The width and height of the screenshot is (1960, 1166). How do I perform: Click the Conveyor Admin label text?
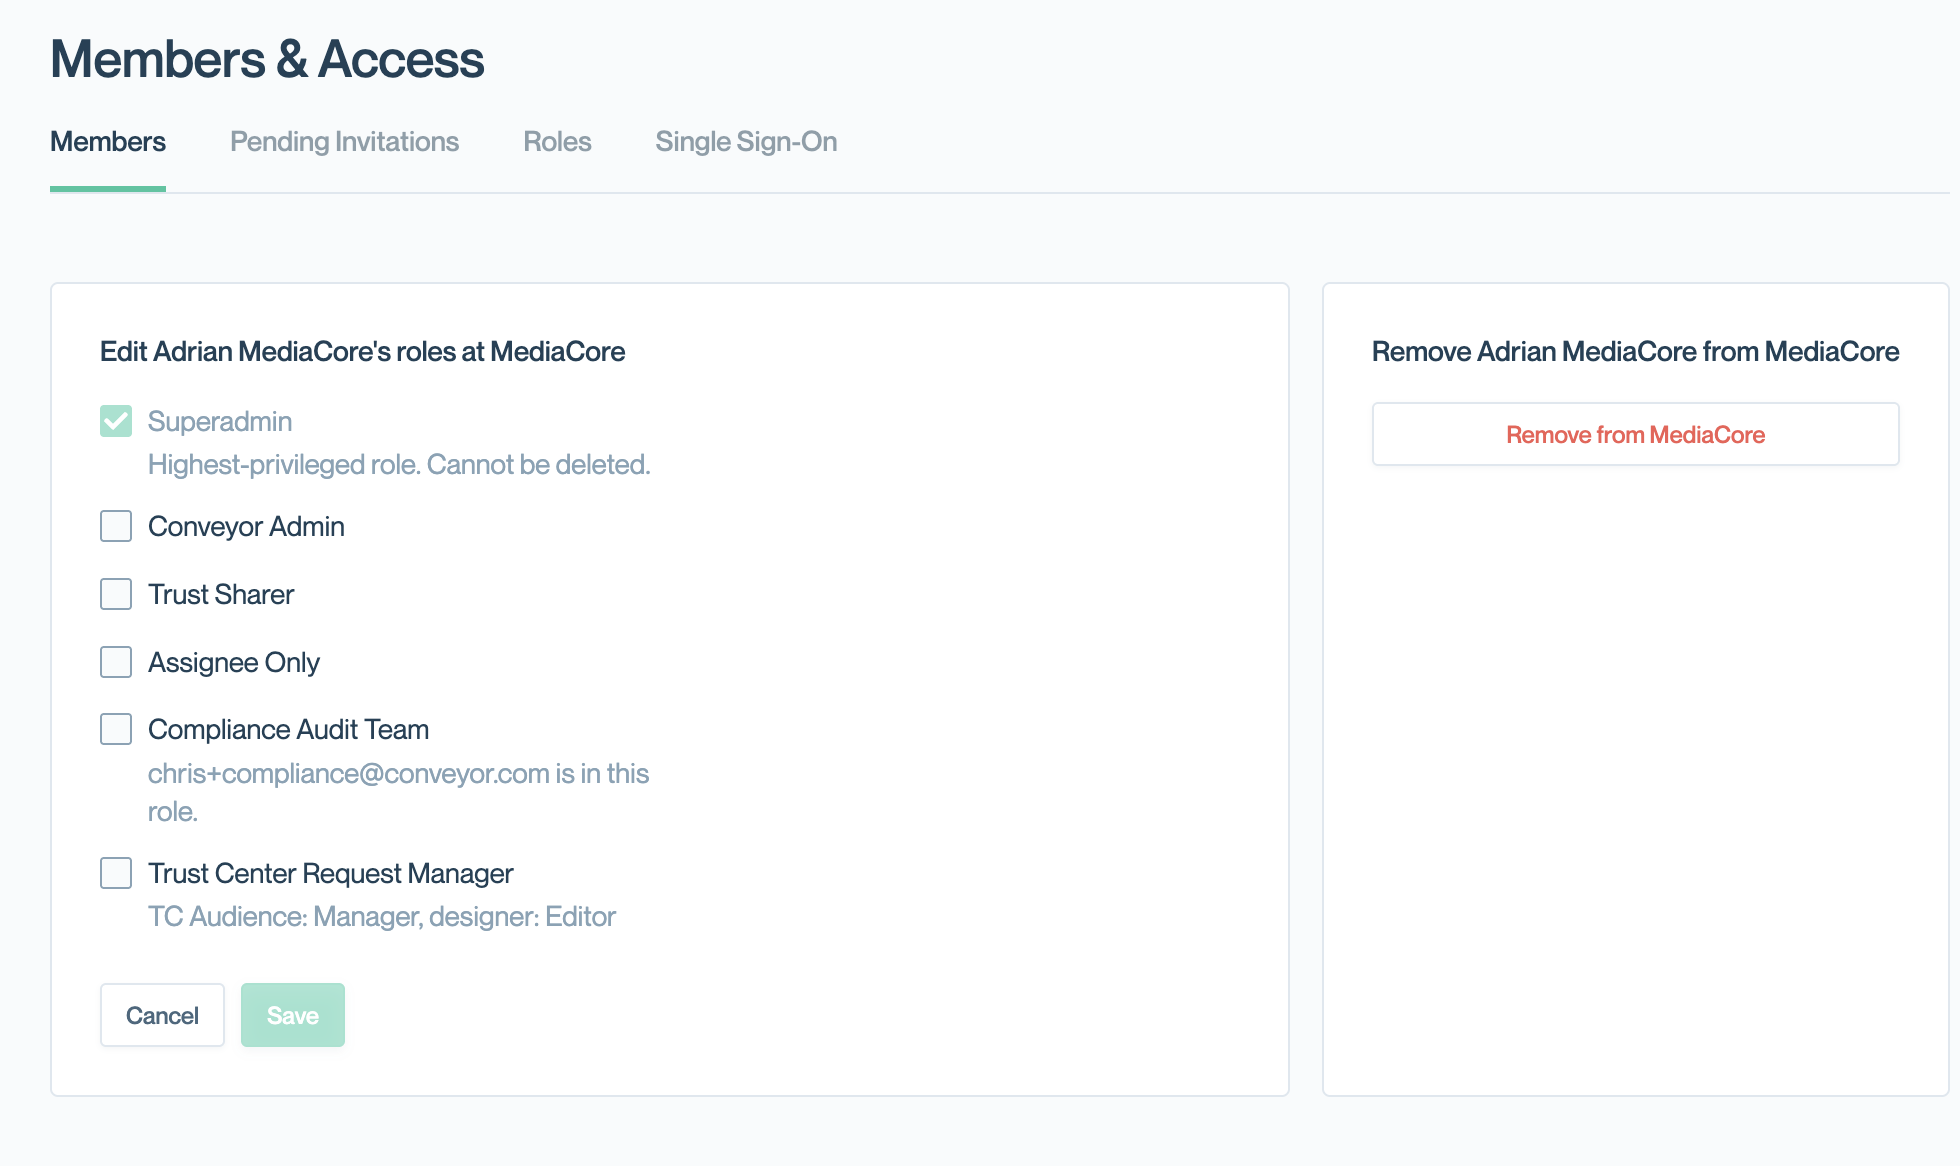tap(246, 526)
